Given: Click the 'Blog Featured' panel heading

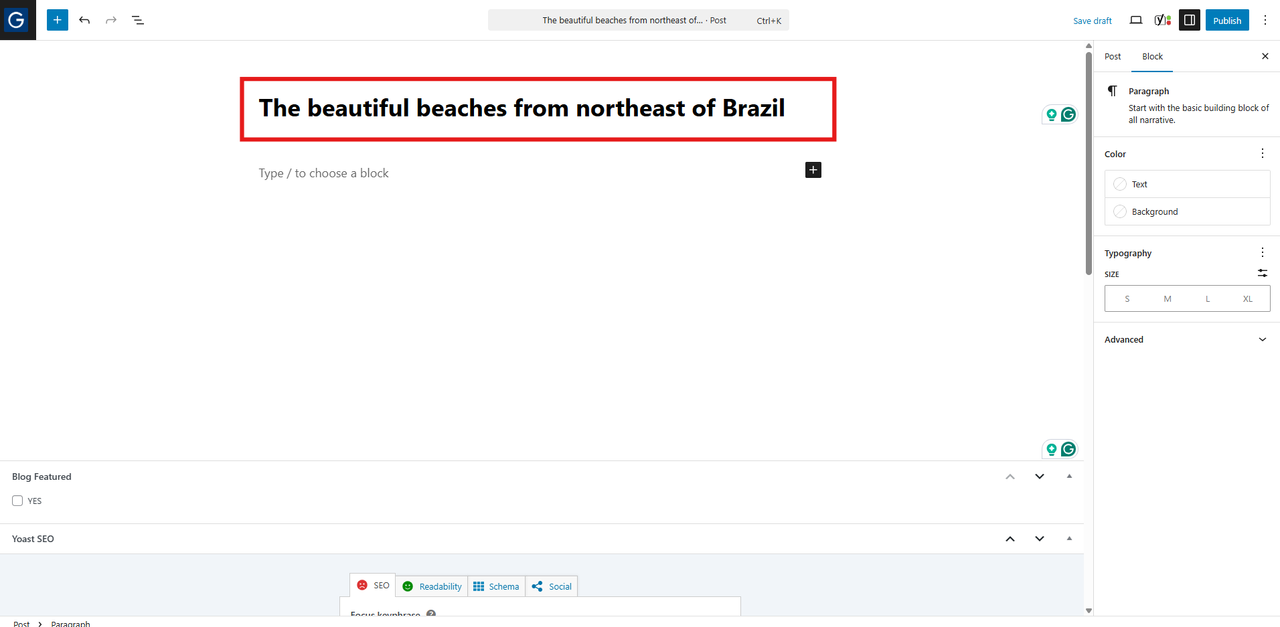Looking at the screenshot, I should pos(42,477).
